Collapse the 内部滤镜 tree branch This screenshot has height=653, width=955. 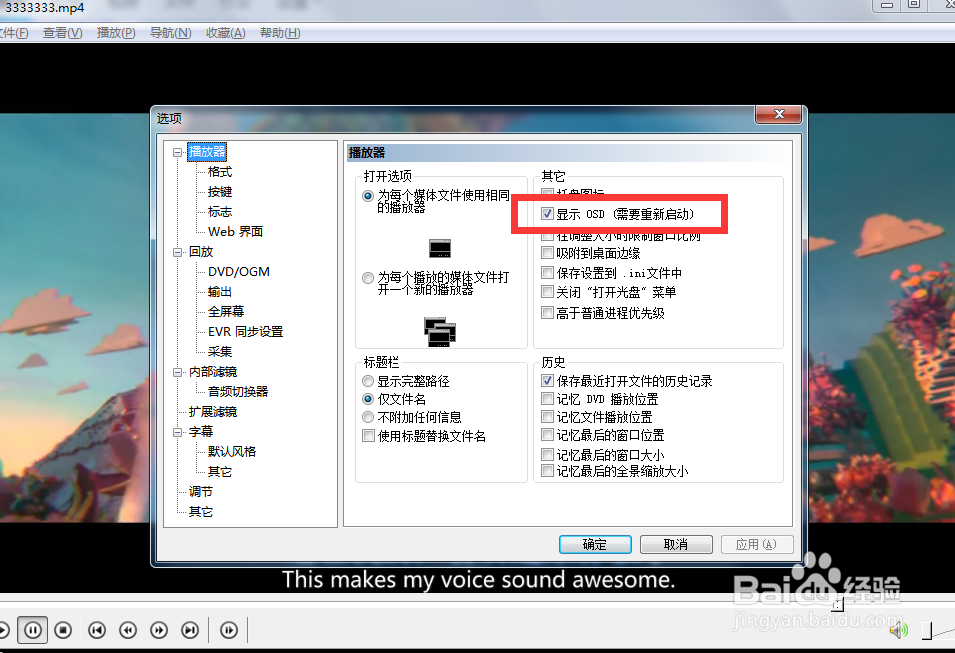[x=176, y=371]
